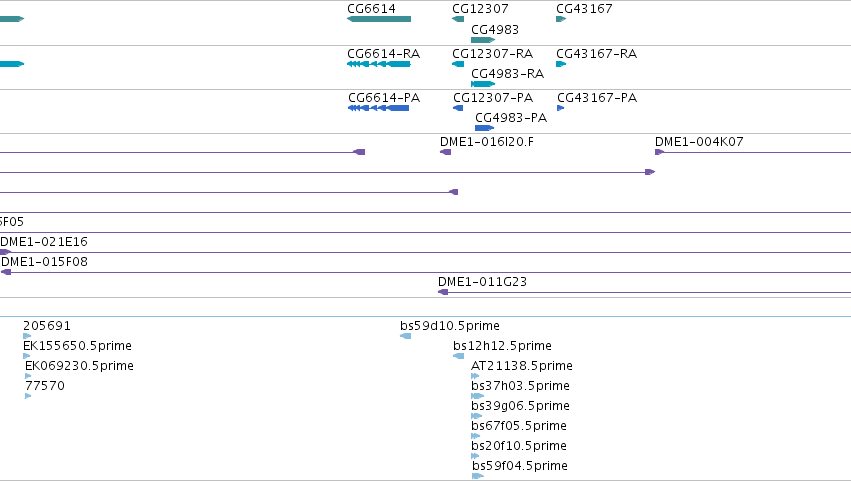Image resolution: width=851 pixels, height=481 pixels.
Task: Click the bs39g06.5prime label text
Action: pyautogui.click(x=520, y=406)
